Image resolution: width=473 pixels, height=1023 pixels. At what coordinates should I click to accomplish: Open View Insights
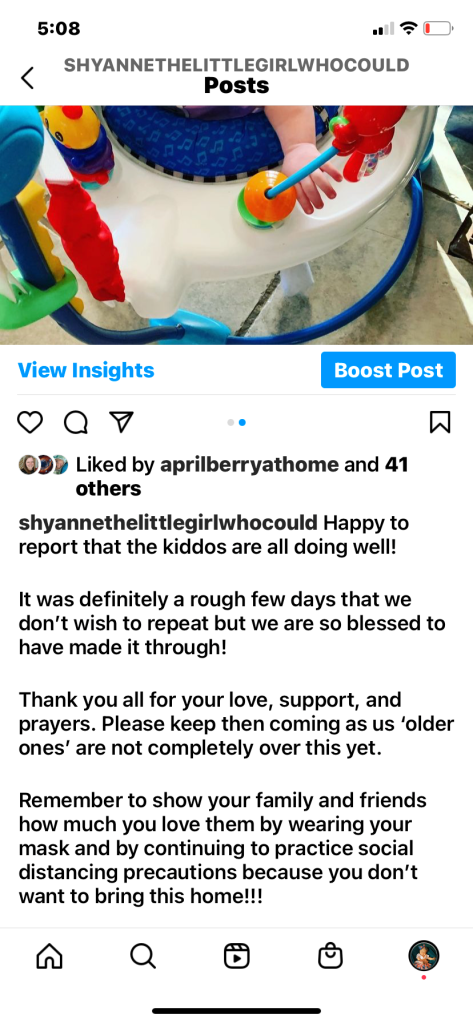coord(86,371)
